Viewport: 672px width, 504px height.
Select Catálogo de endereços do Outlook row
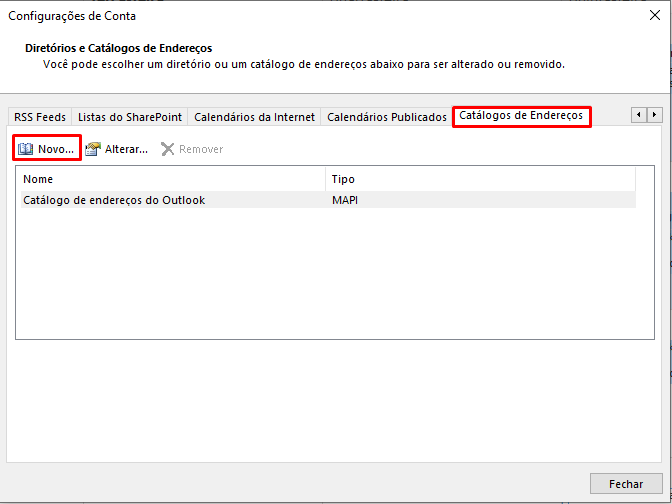click(x=114, y=200)
